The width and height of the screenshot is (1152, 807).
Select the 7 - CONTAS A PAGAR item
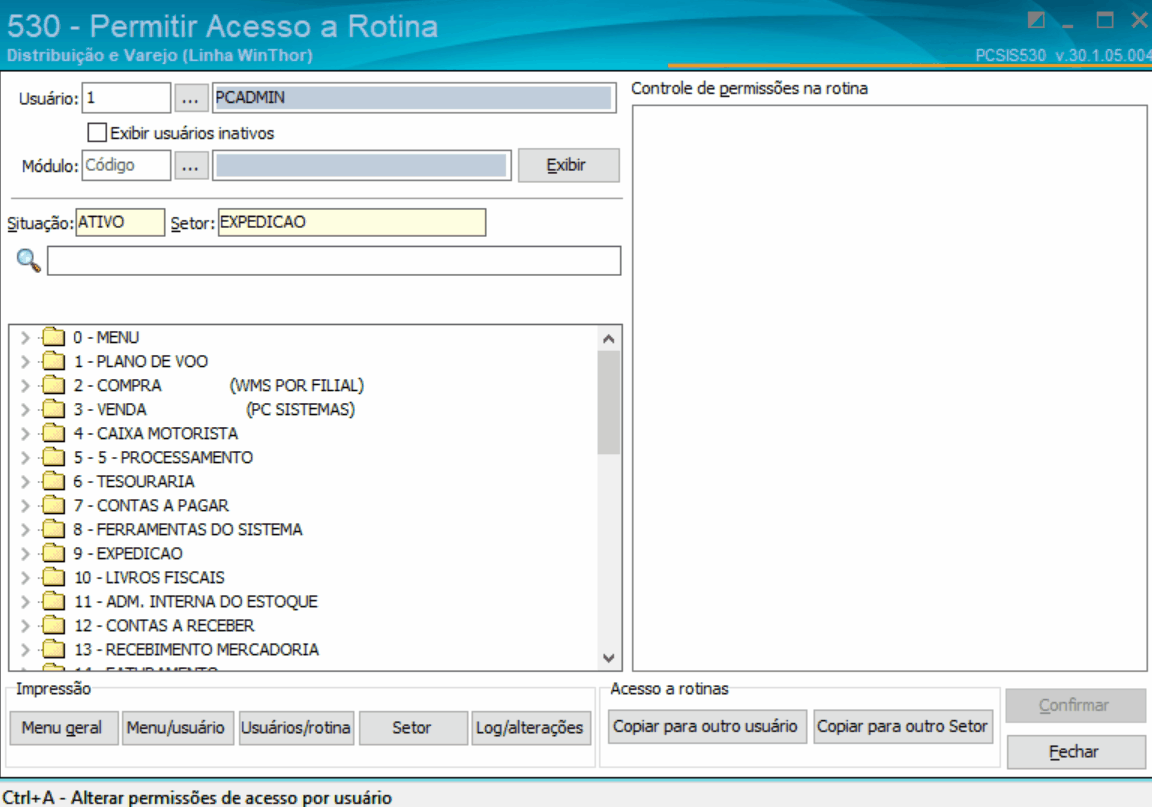(151, 505)
